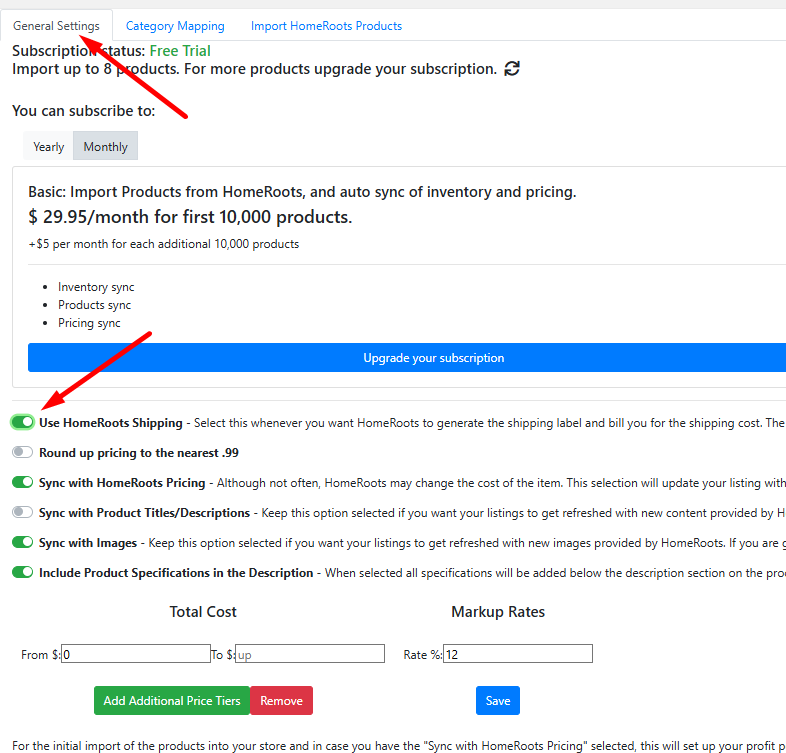The height and width of the screenshot is (753, 786).
Task: Click the Markup Rates heading
Action: pyautogui.click(x=498, y=612)
